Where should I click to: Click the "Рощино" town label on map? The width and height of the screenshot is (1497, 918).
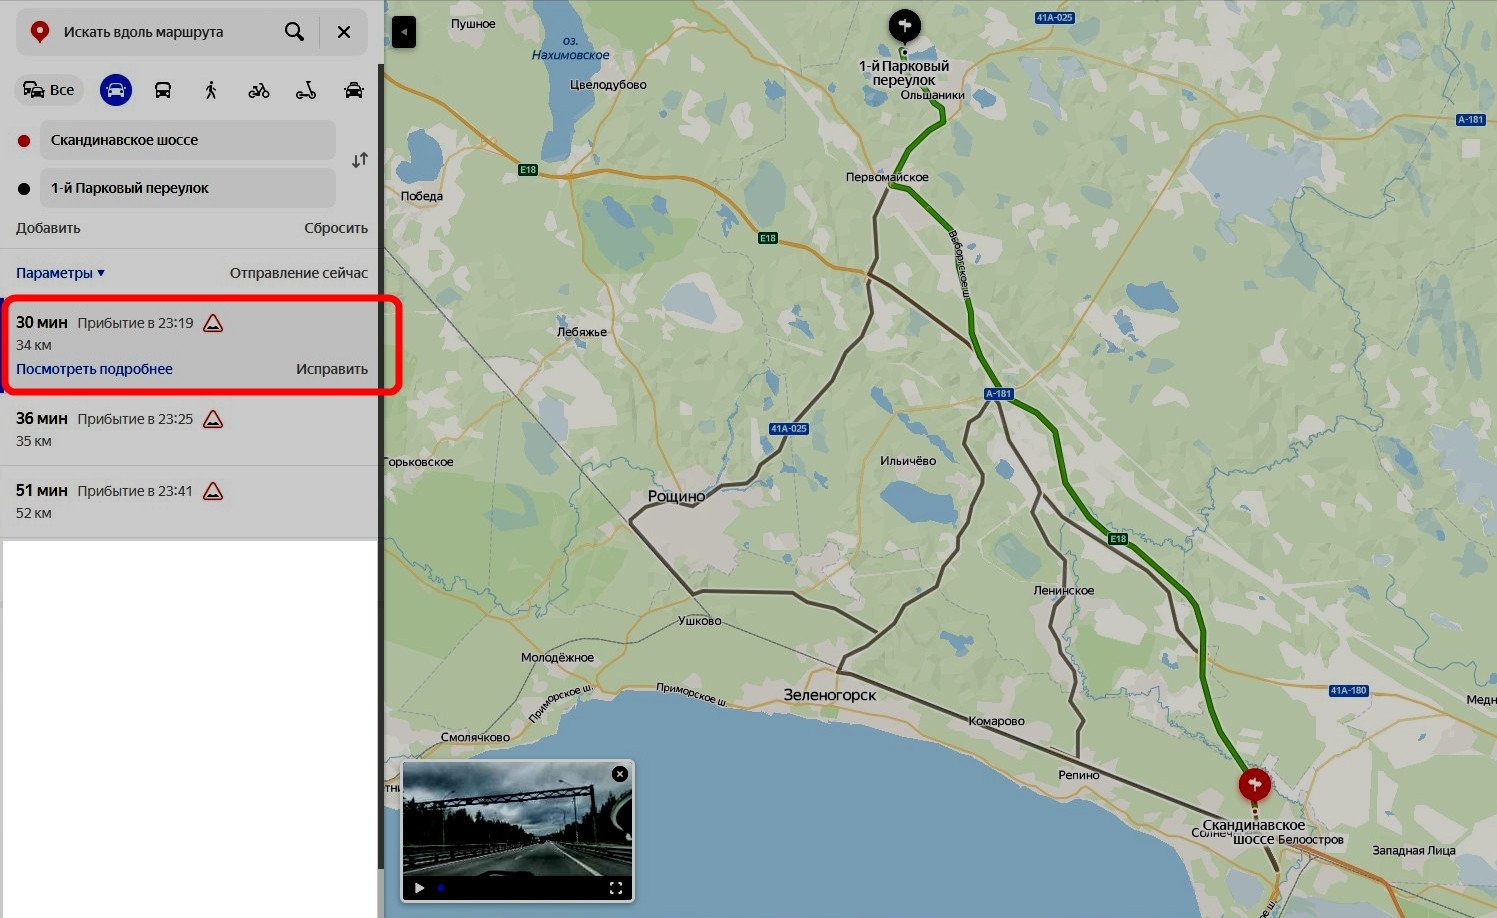(676, 496)
